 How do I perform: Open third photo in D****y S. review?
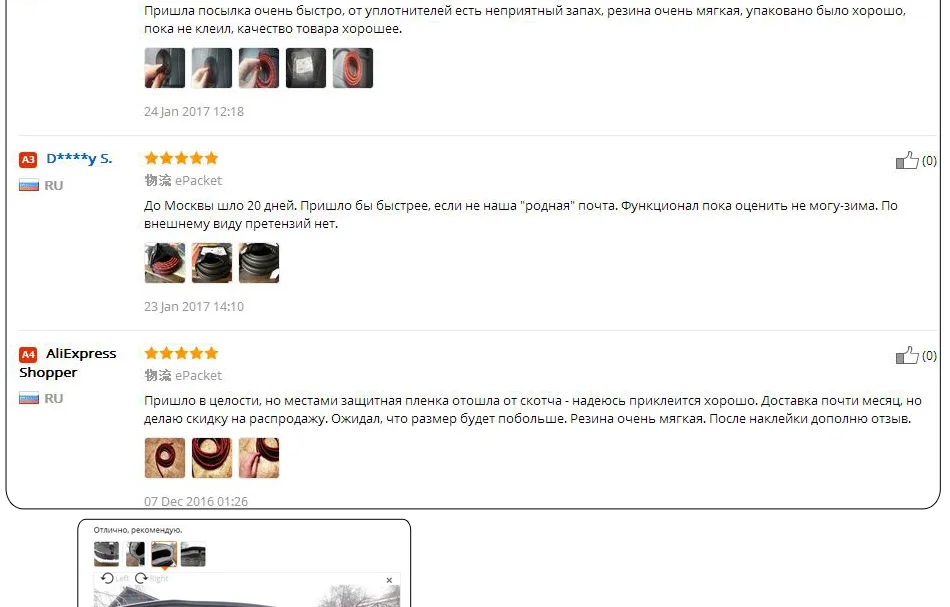[259, 263]
